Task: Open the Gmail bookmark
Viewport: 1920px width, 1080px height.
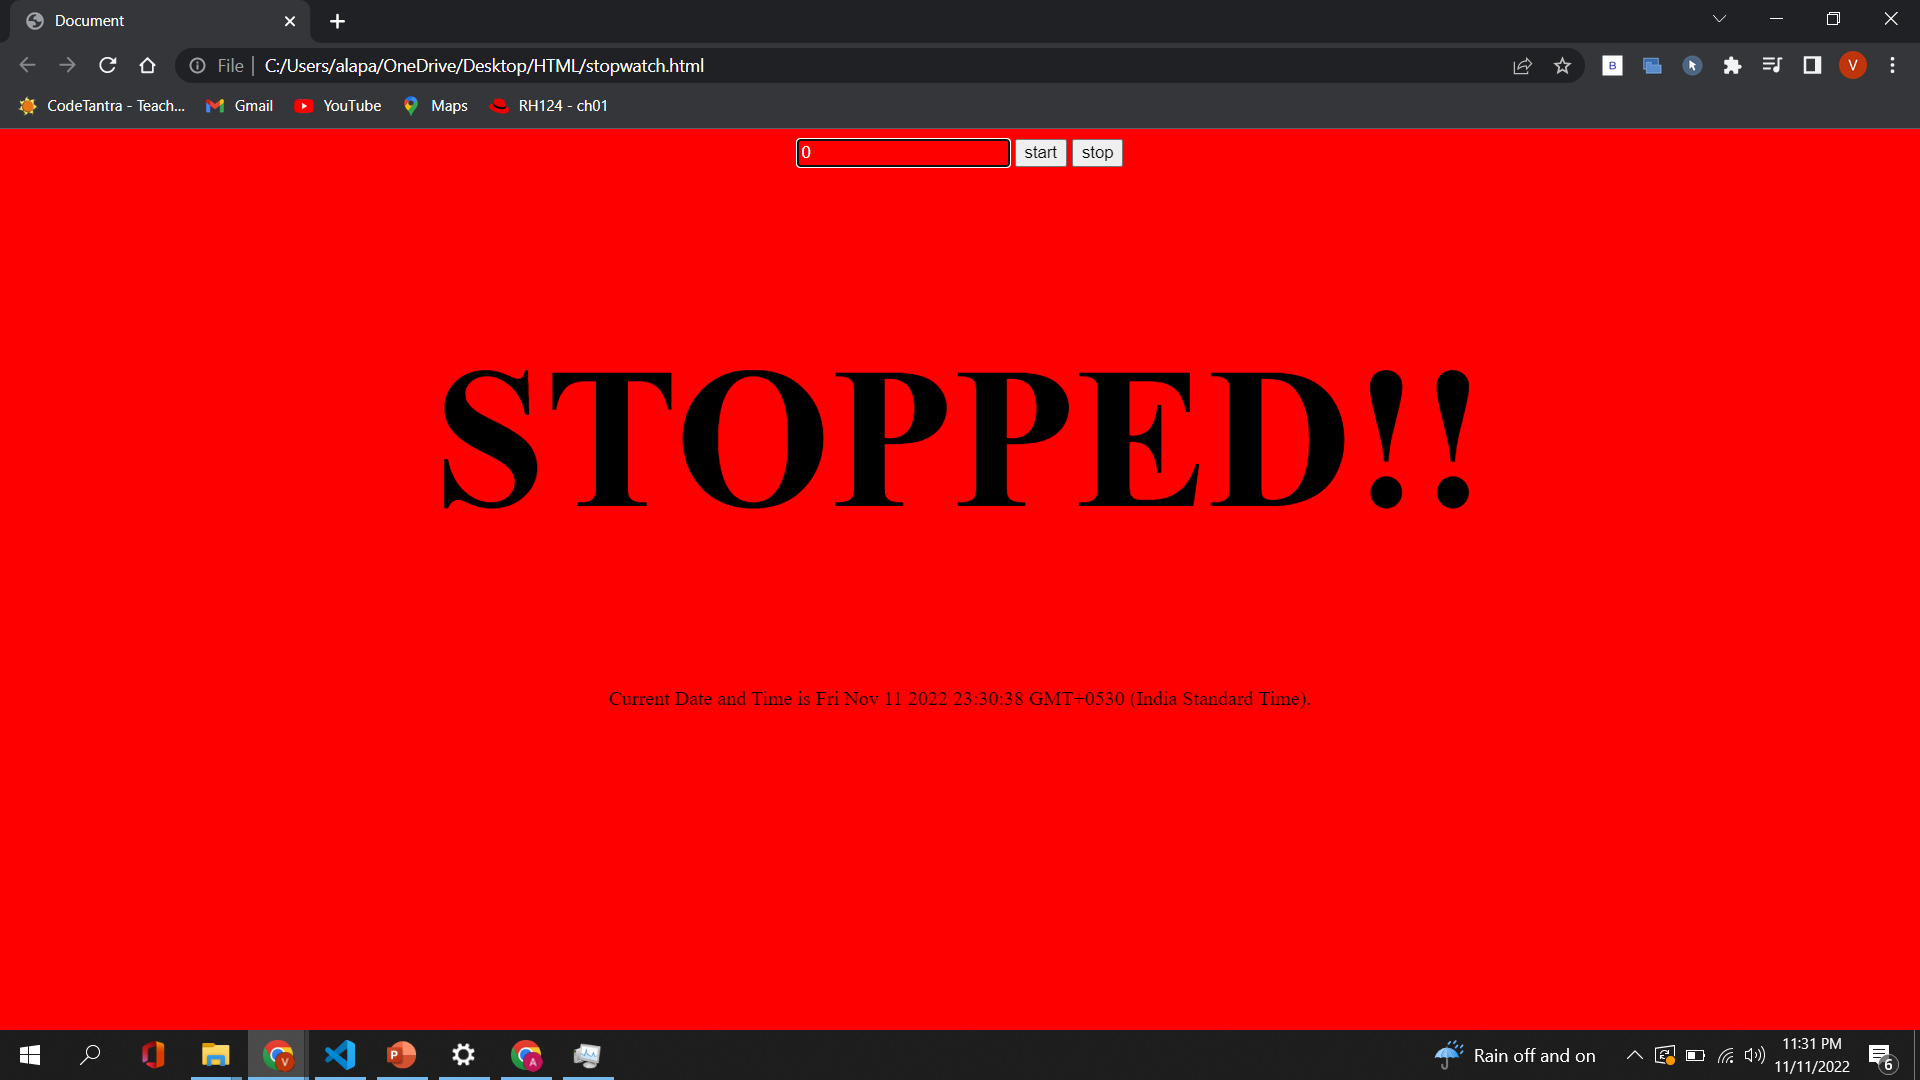Action: [x=240, y=106]
